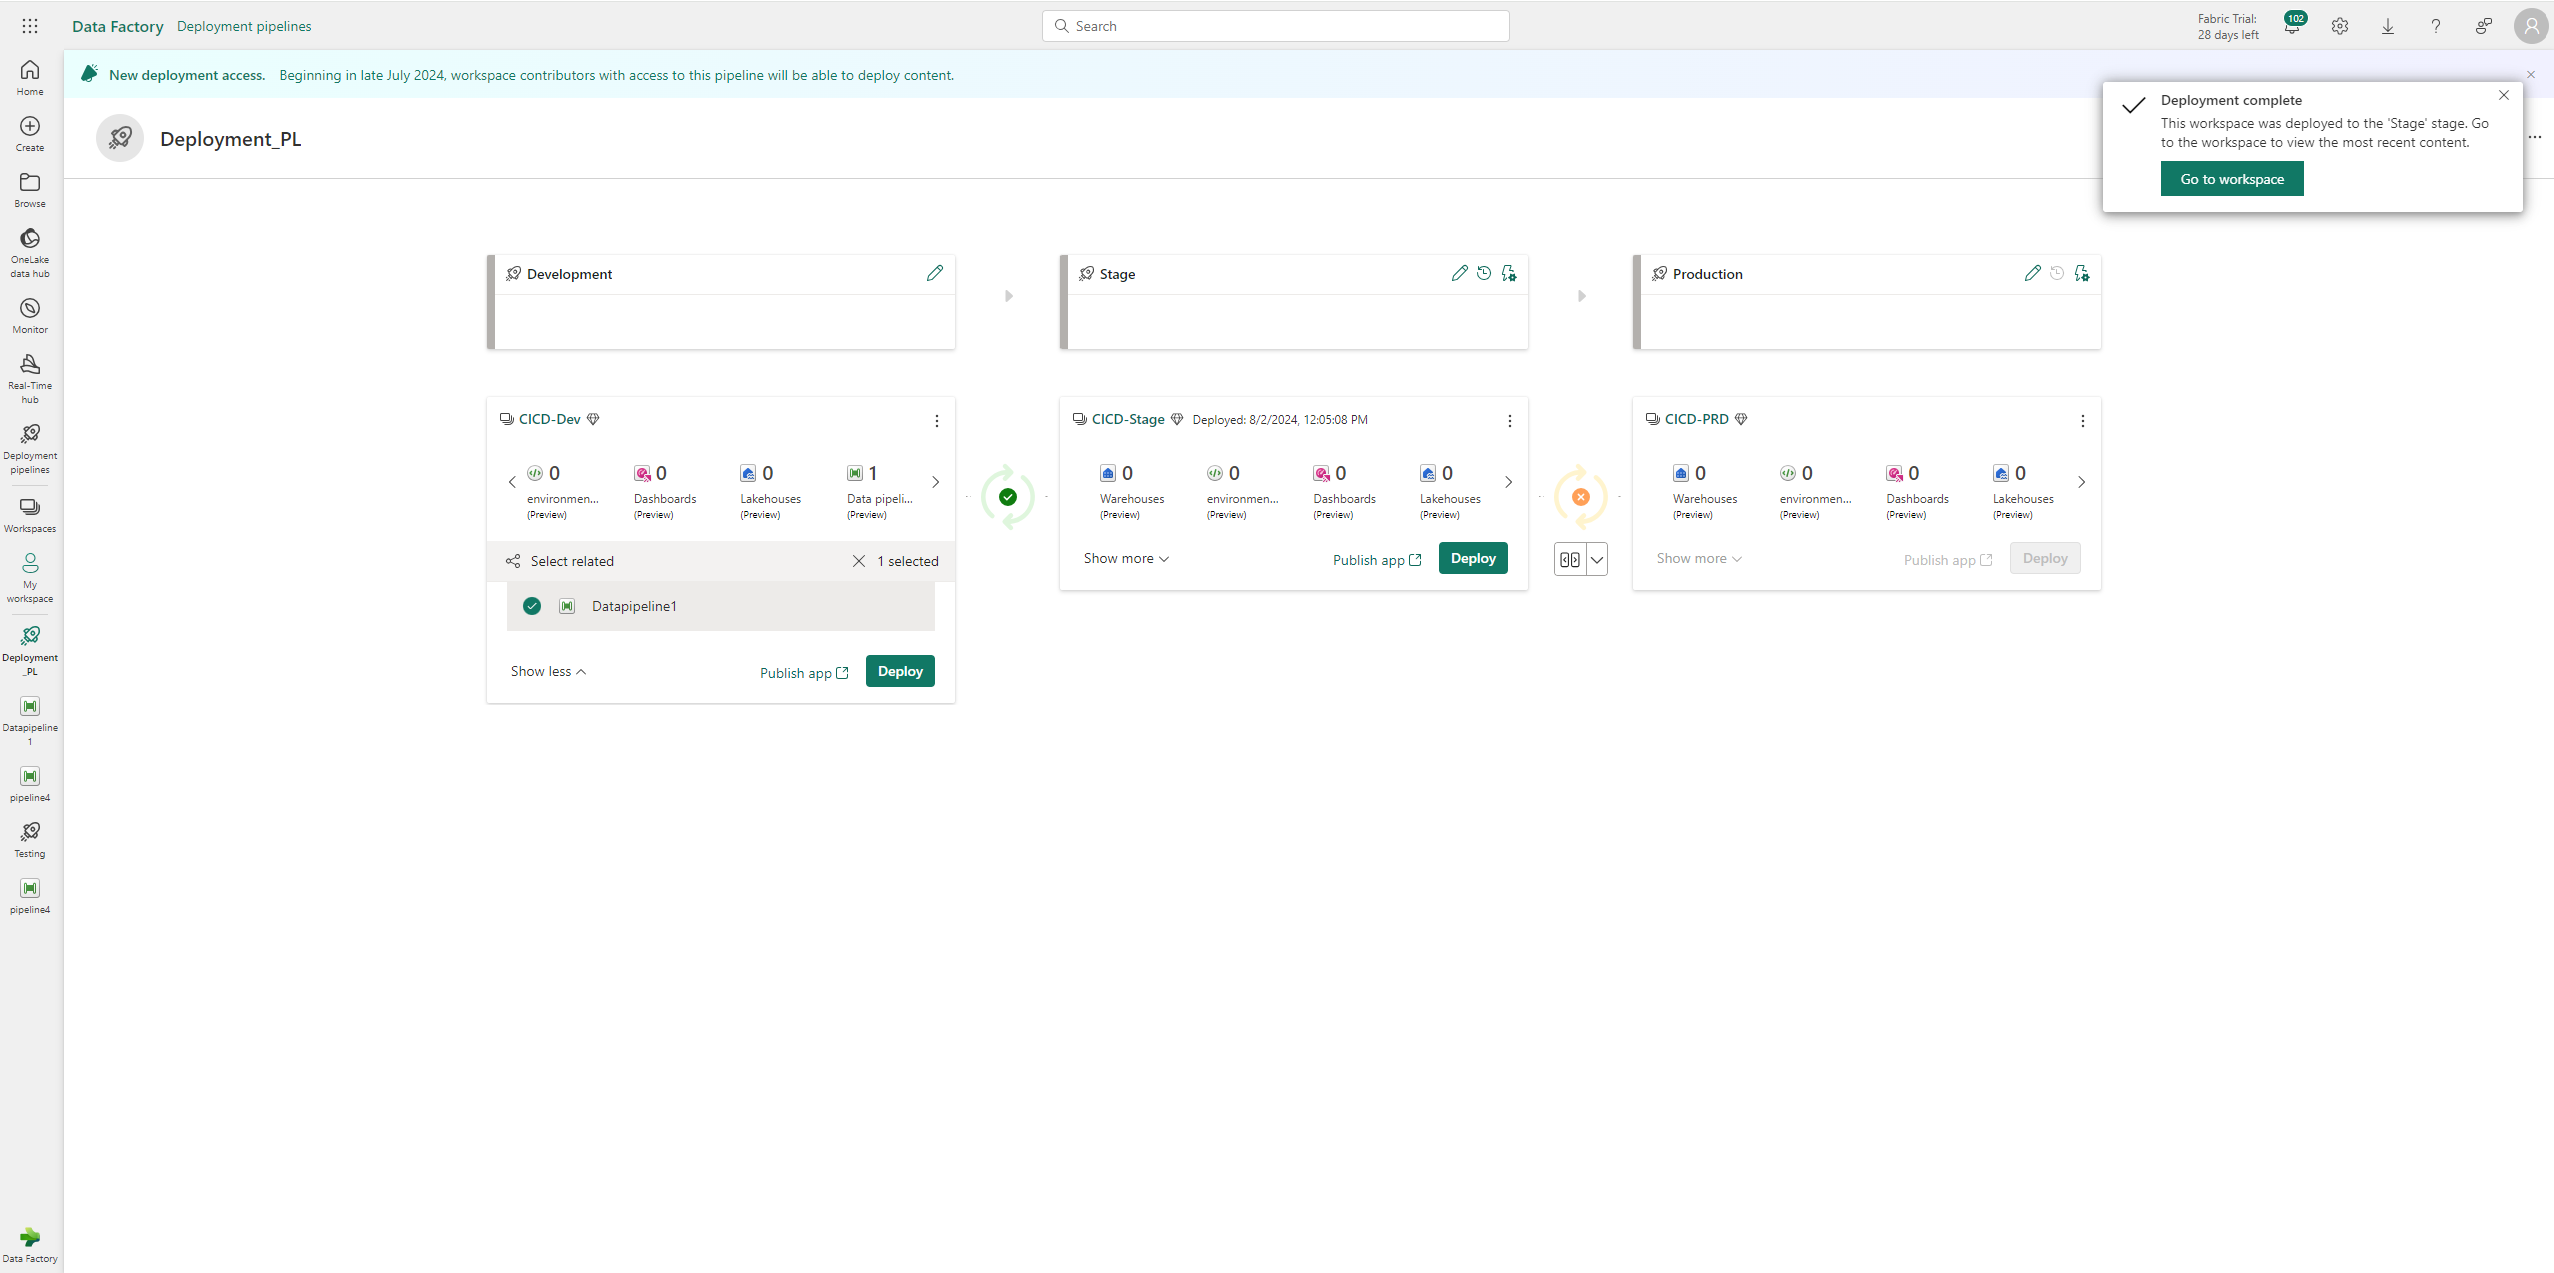Open CICD-Dev more options menu
The width and height of the screenshot is (2554, 1273).
(937, 421)
